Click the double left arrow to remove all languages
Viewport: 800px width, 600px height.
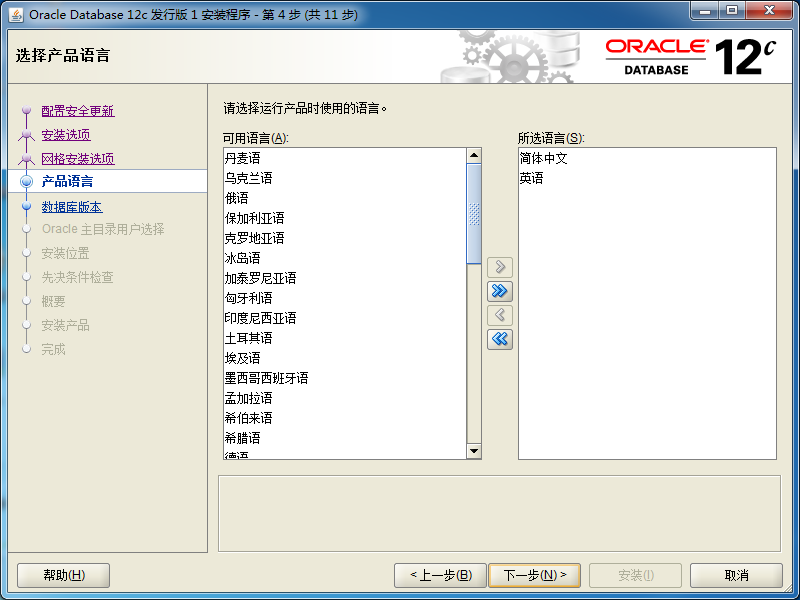click(x=499, y=339)
